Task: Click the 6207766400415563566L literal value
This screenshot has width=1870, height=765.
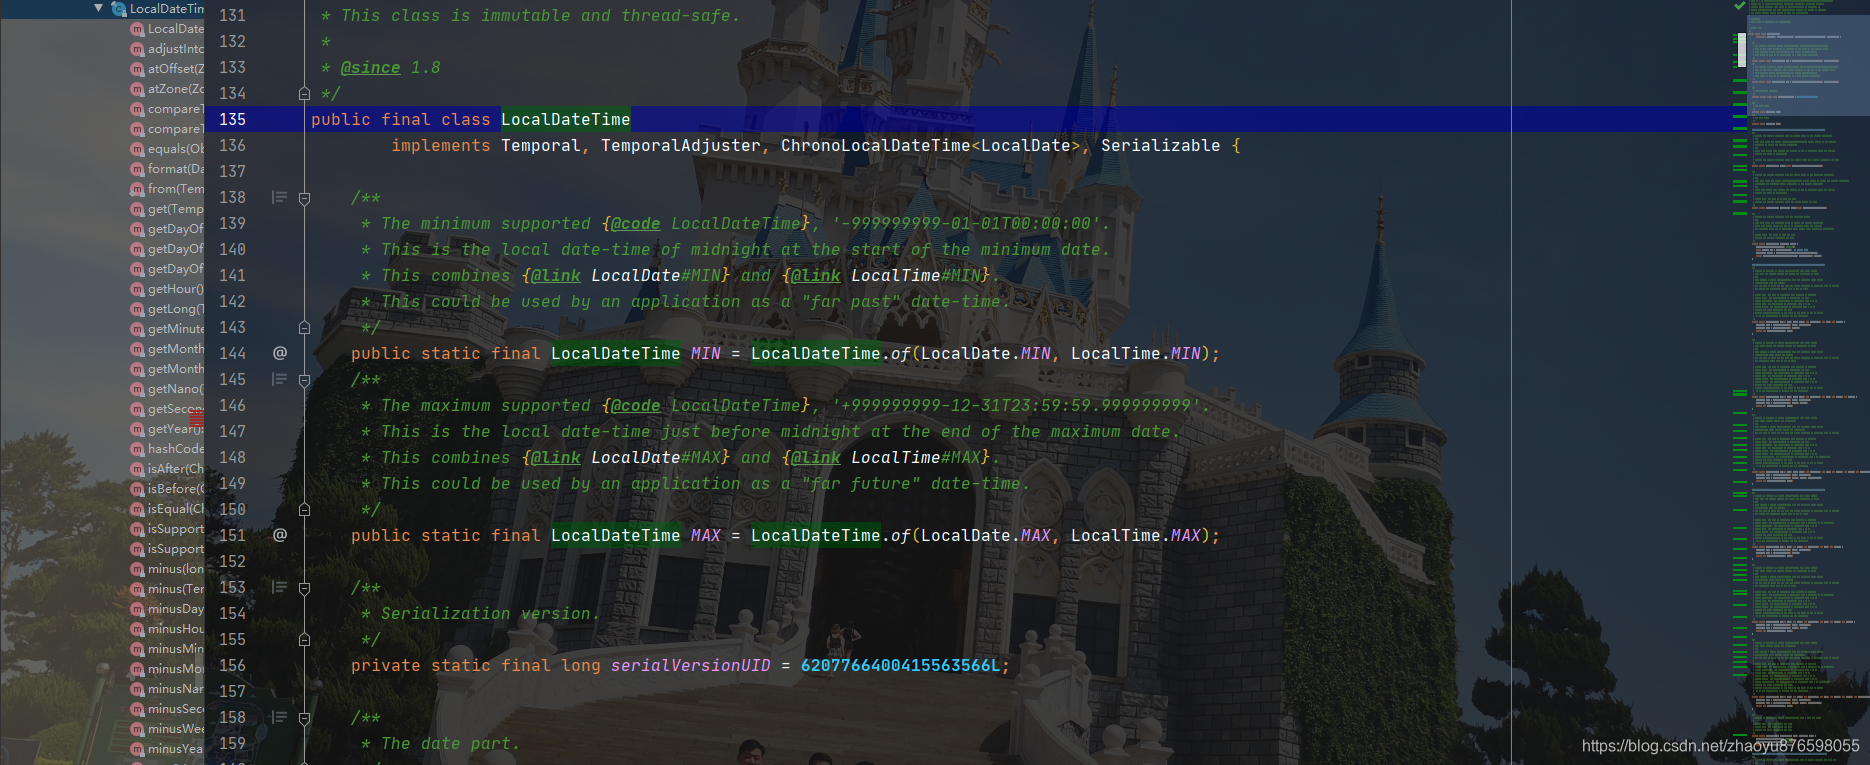Action: click(900, 665)
